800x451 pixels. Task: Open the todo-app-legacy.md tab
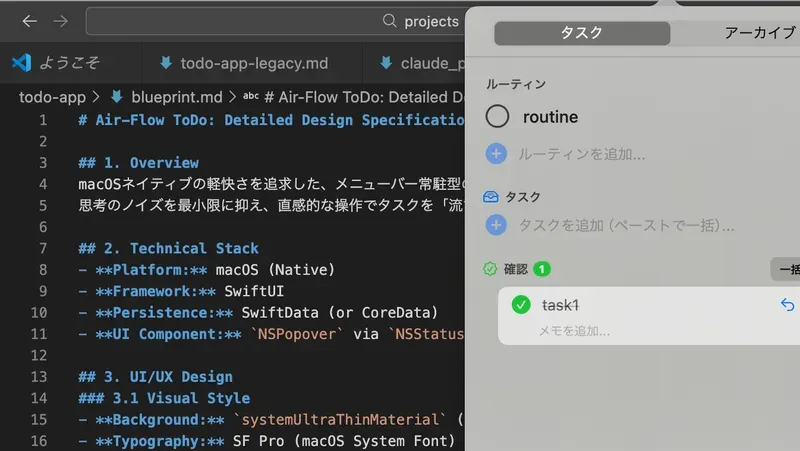(x=252, y=63)
